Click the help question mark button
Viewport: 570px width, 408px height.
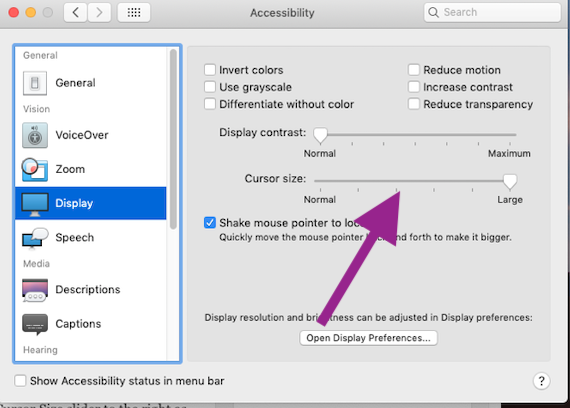coord(541,381)
